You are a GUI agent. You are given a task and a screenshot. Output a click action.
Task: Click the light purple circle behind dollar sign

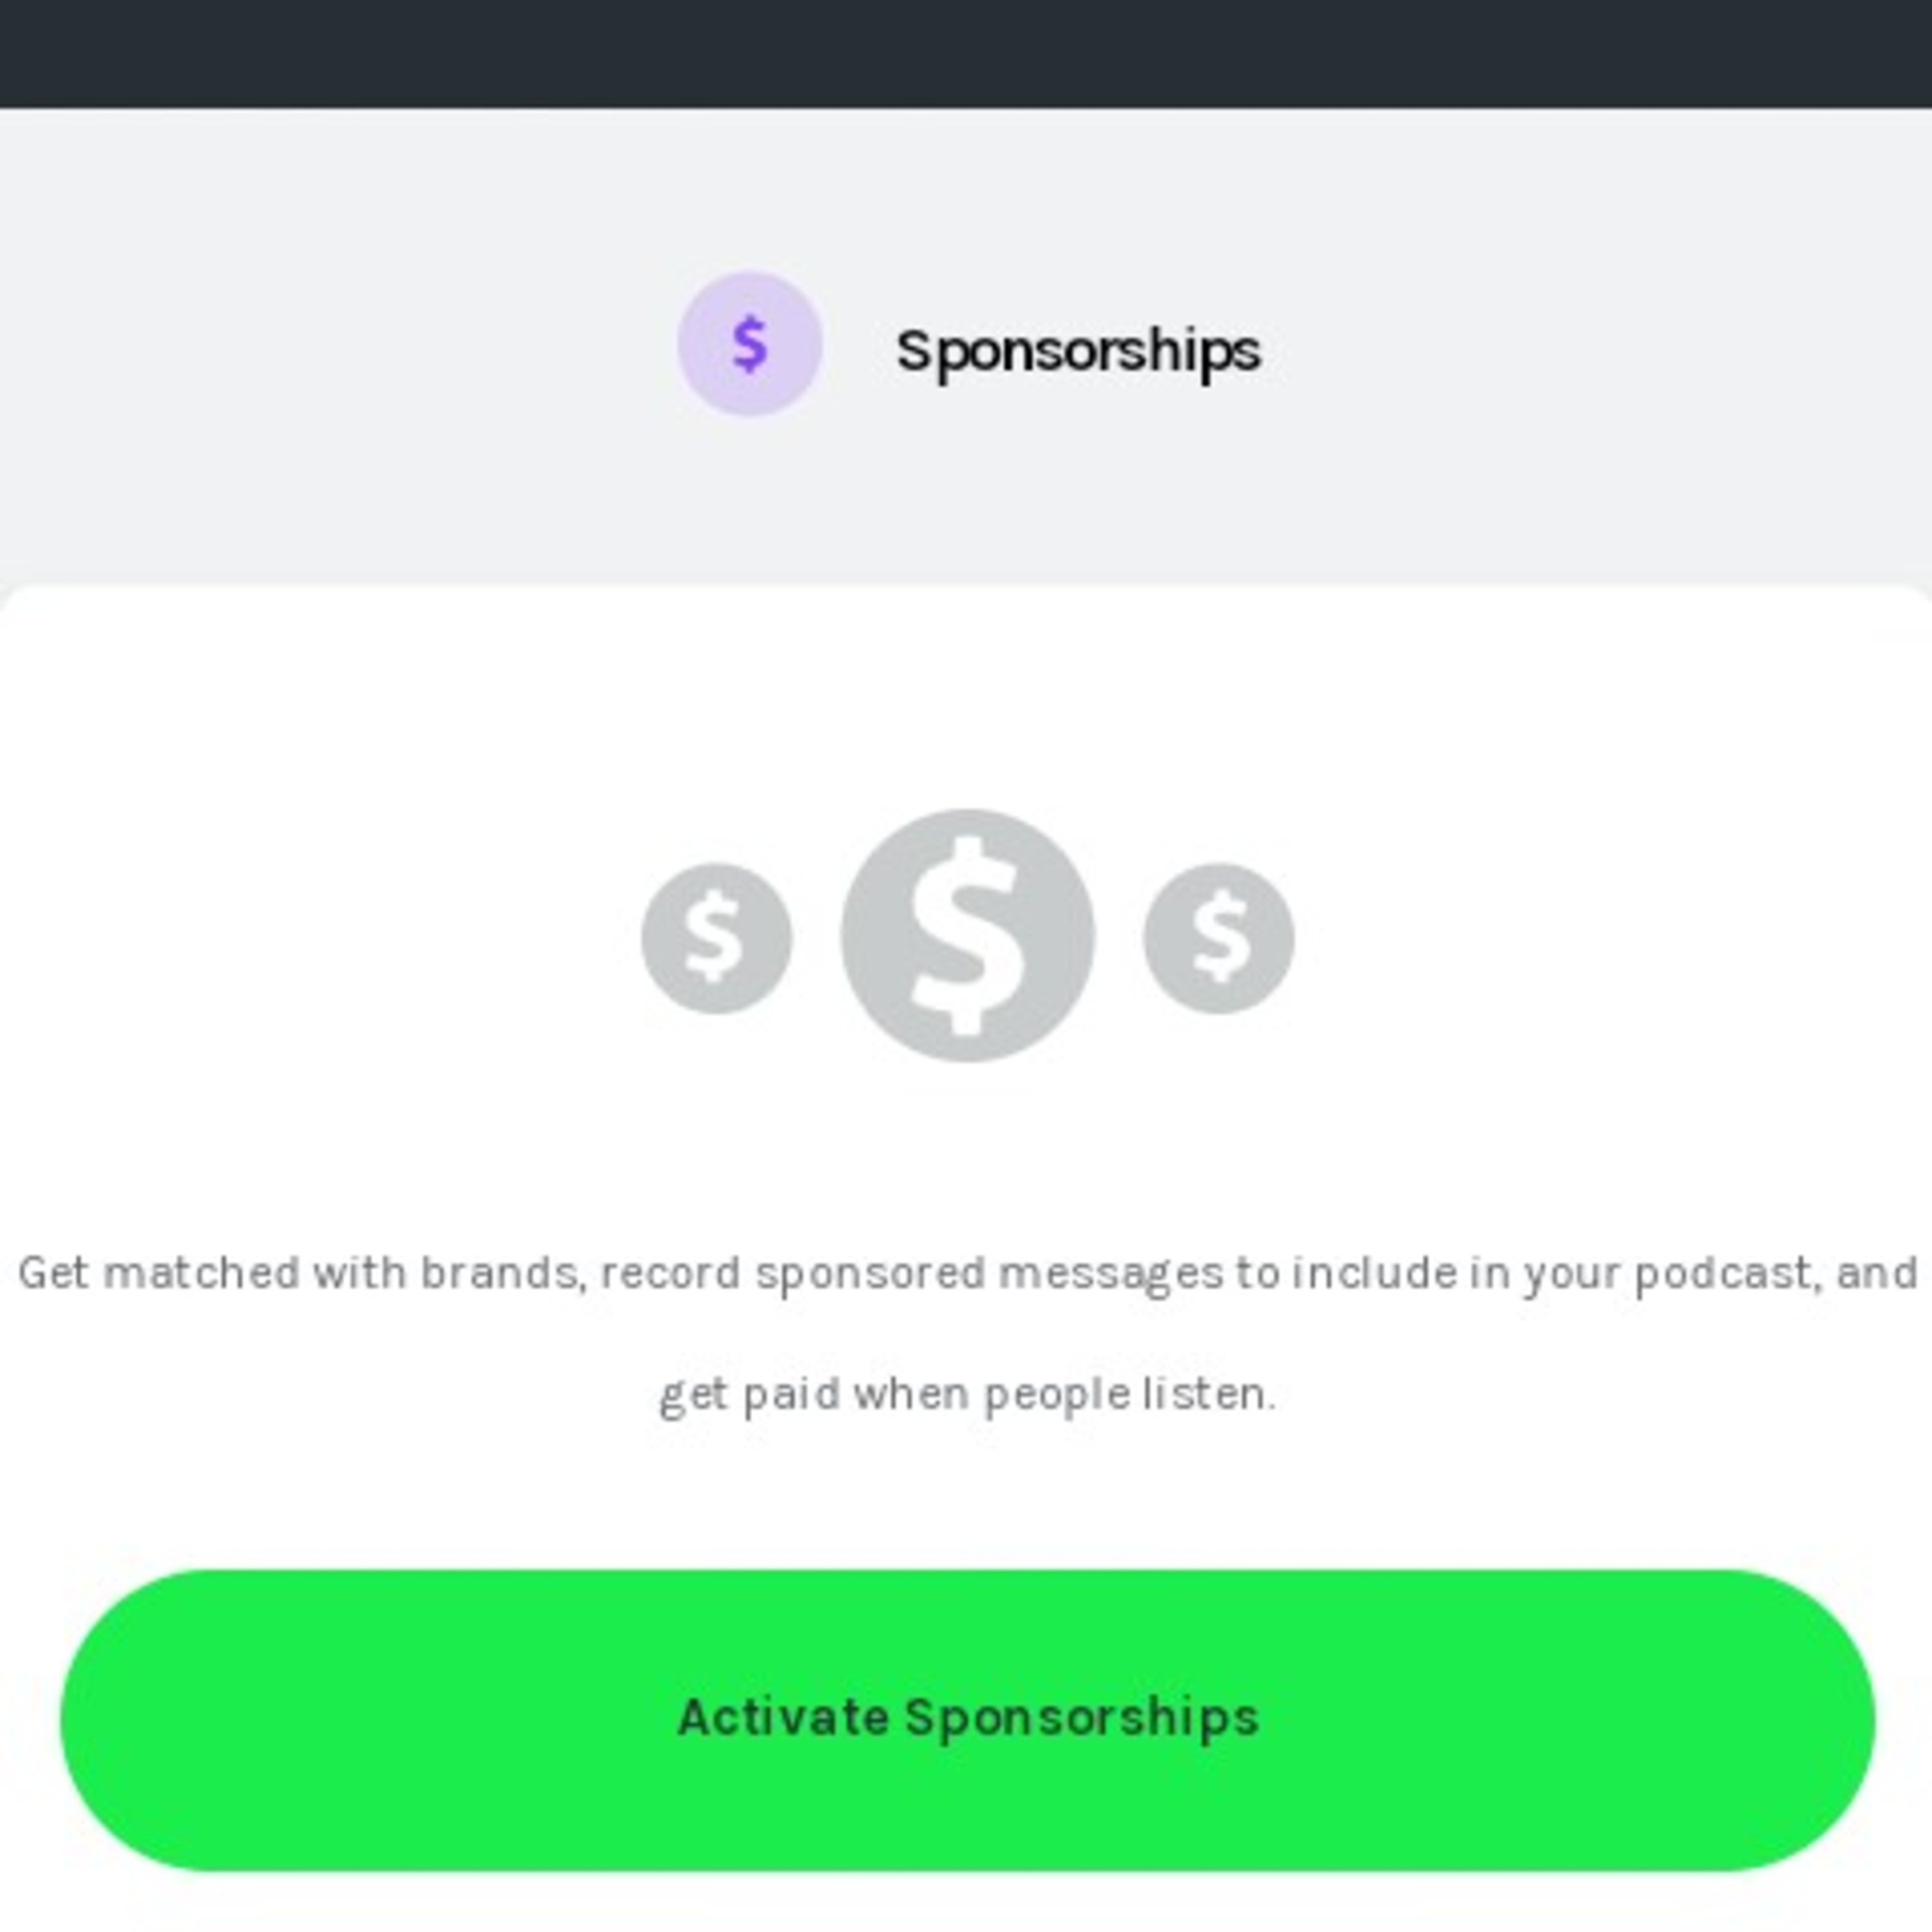(750, 344)
